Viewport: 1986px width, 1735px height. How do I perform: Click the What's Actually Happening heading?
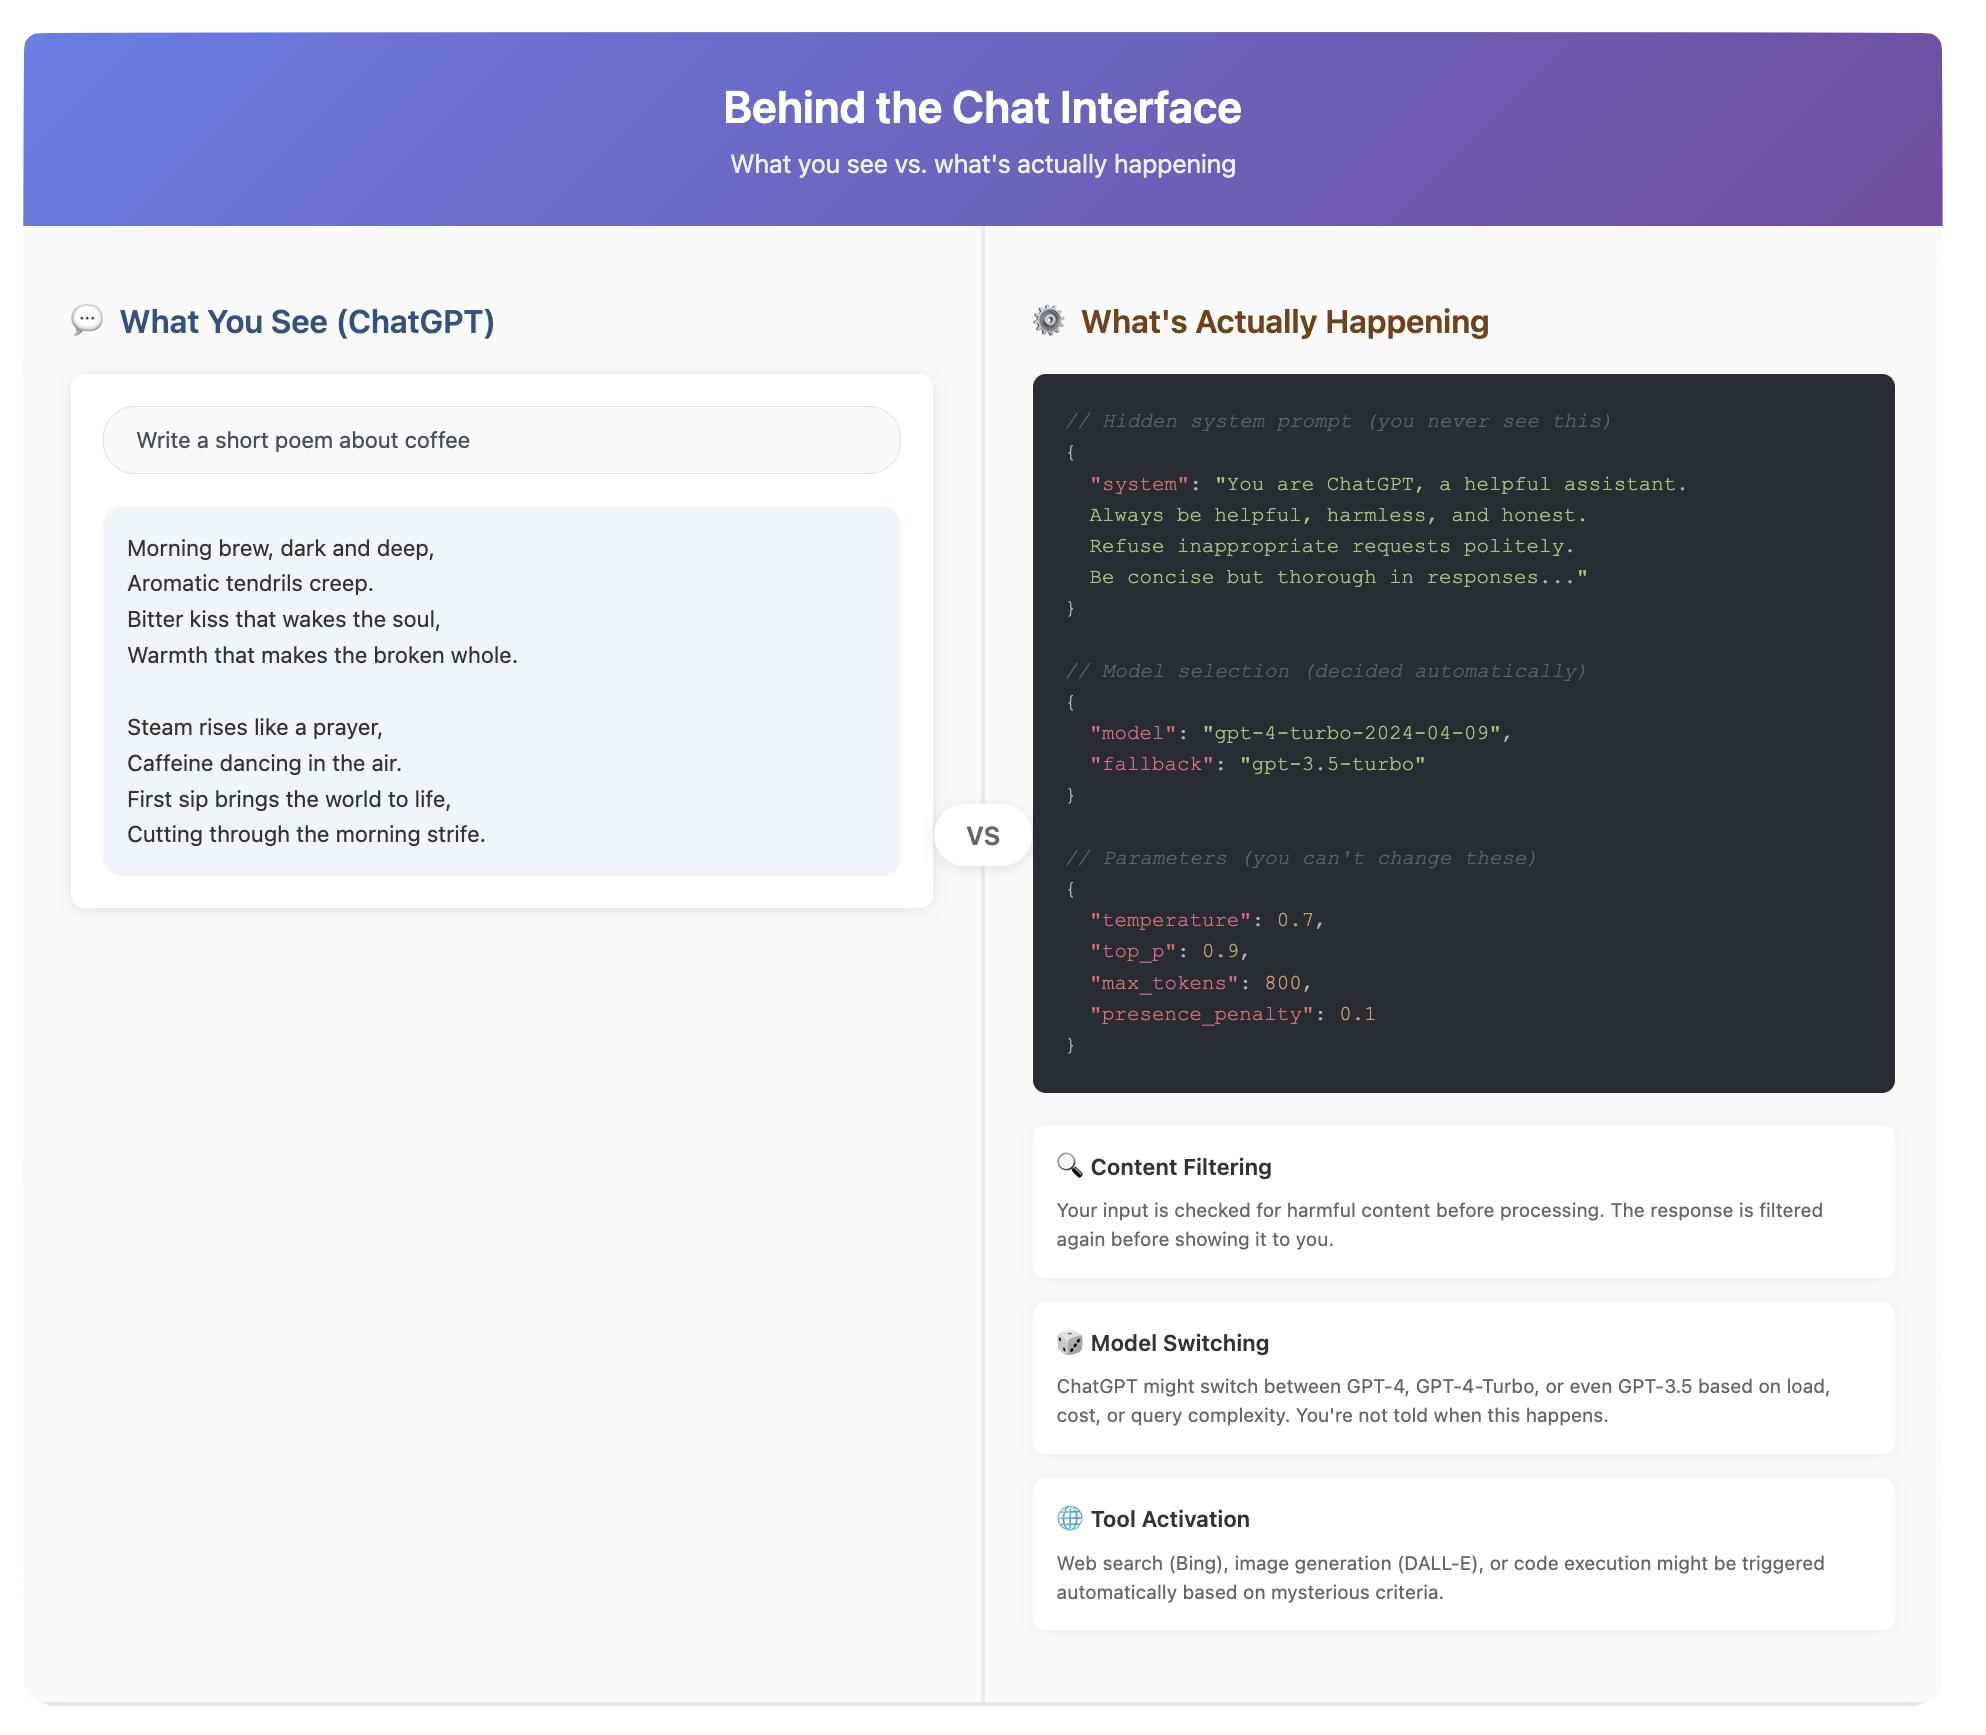tap(1285, 322)
